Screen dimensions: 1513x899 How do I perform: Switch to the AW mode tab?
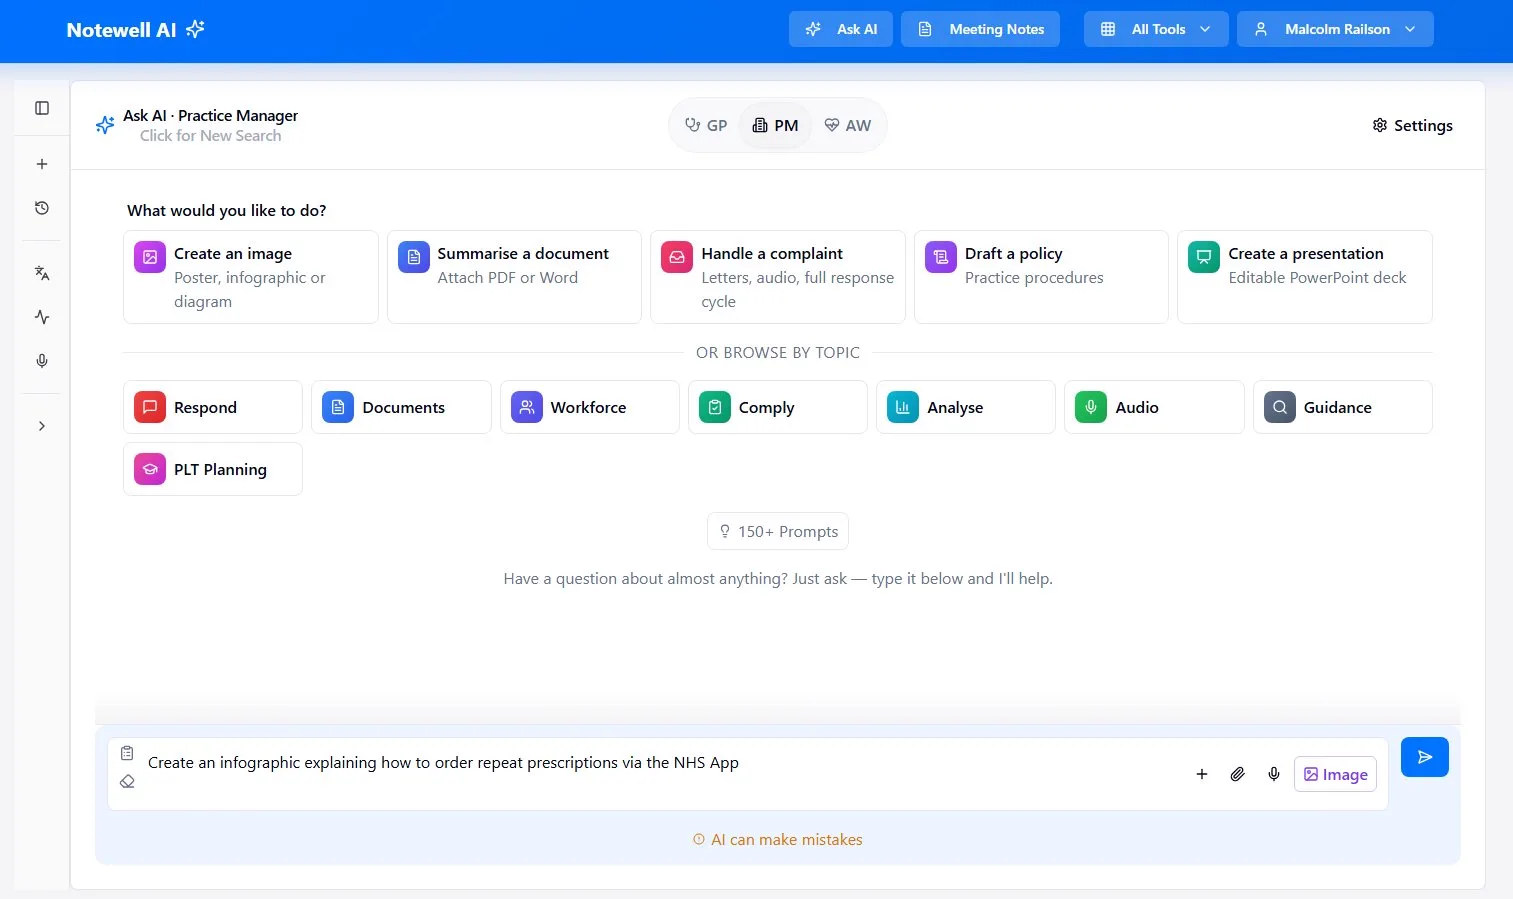[x=847, y=125]
